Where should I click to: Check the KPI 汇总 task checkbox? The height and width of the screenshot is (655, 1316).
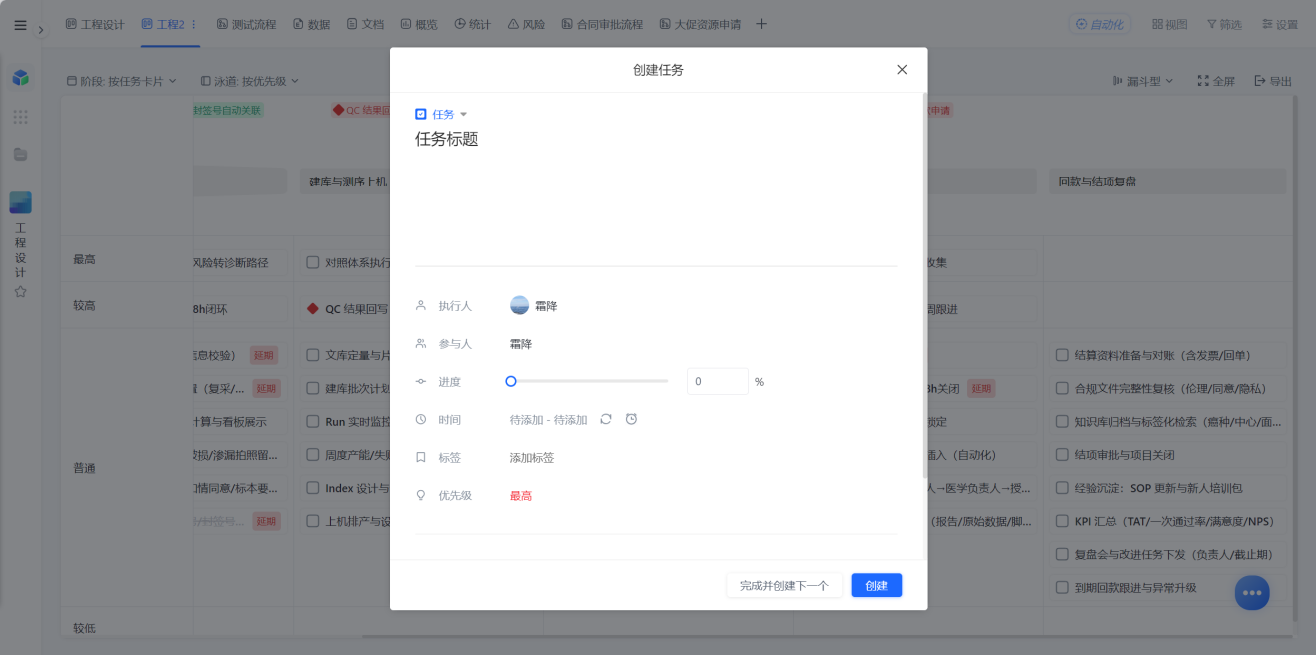point(1062,521)
